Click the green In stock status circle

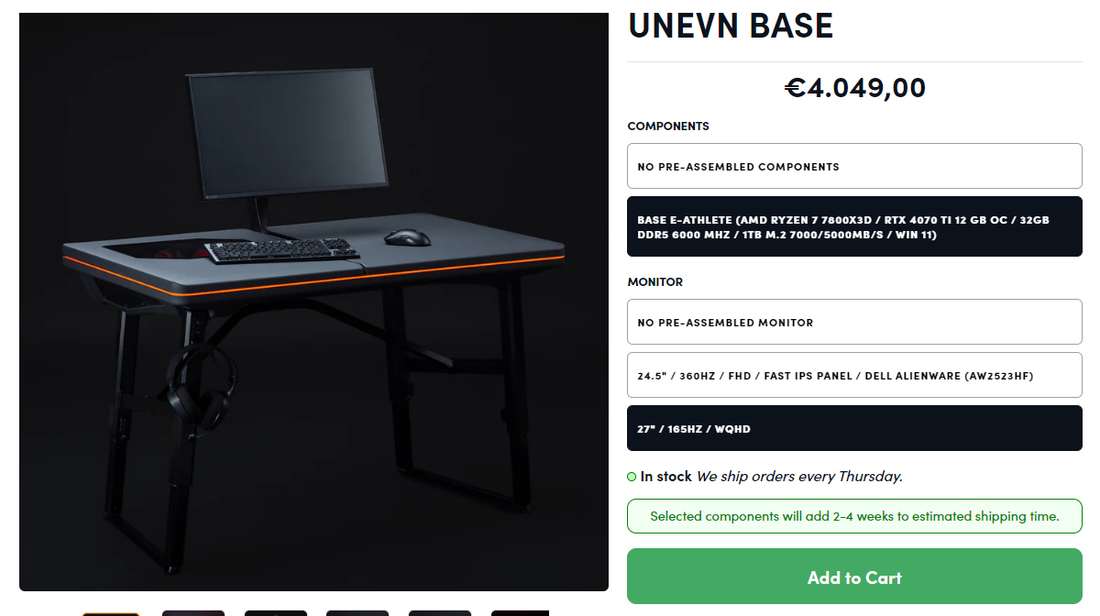pyautogui.click(x=631, y=477)
